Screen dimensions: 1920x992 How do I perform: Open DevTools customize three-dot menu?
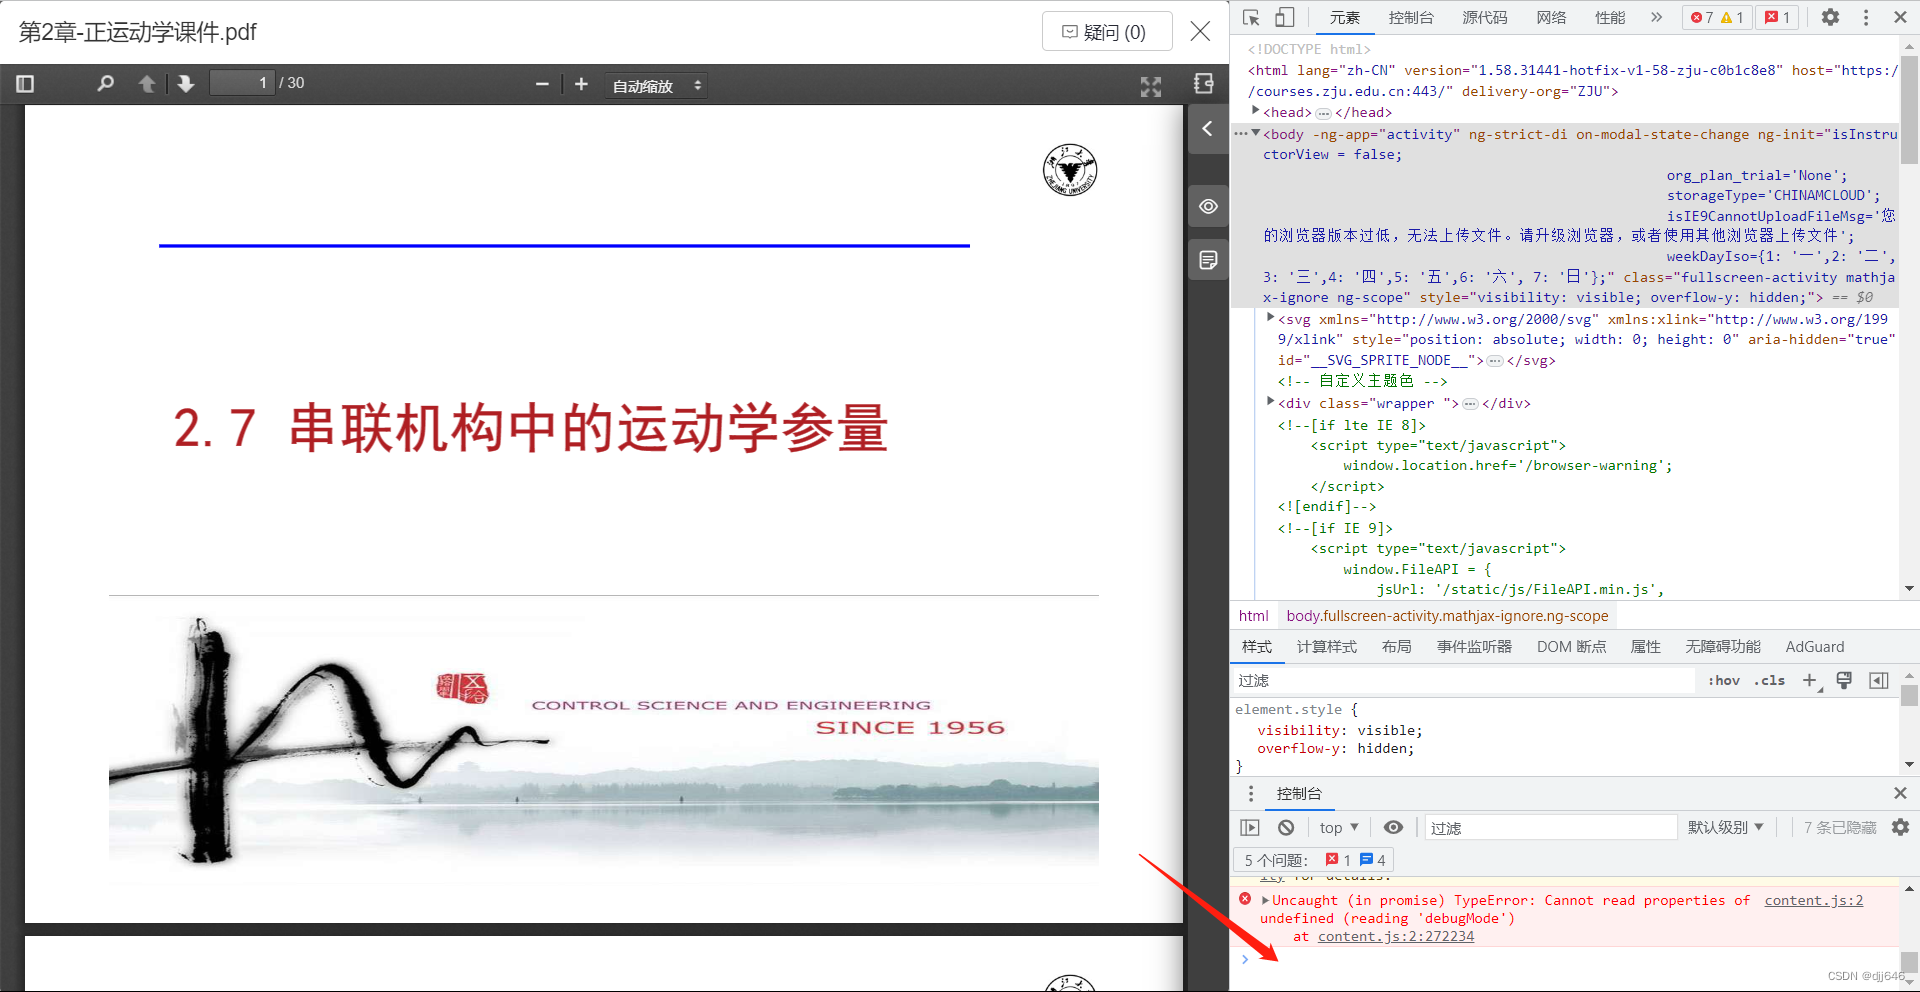coord(1866,17)
